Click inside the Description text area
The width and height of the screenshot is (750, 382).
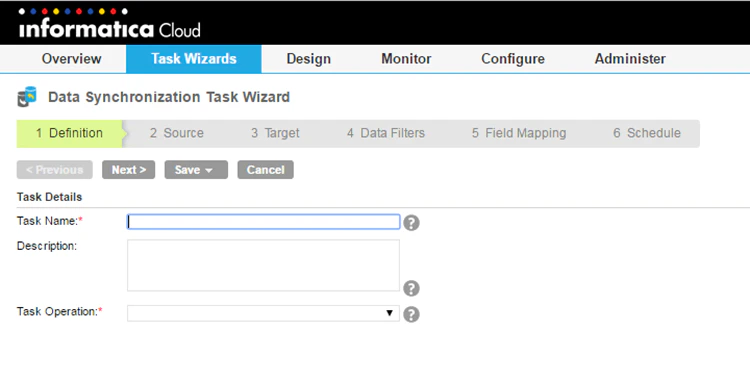(263, 265)
